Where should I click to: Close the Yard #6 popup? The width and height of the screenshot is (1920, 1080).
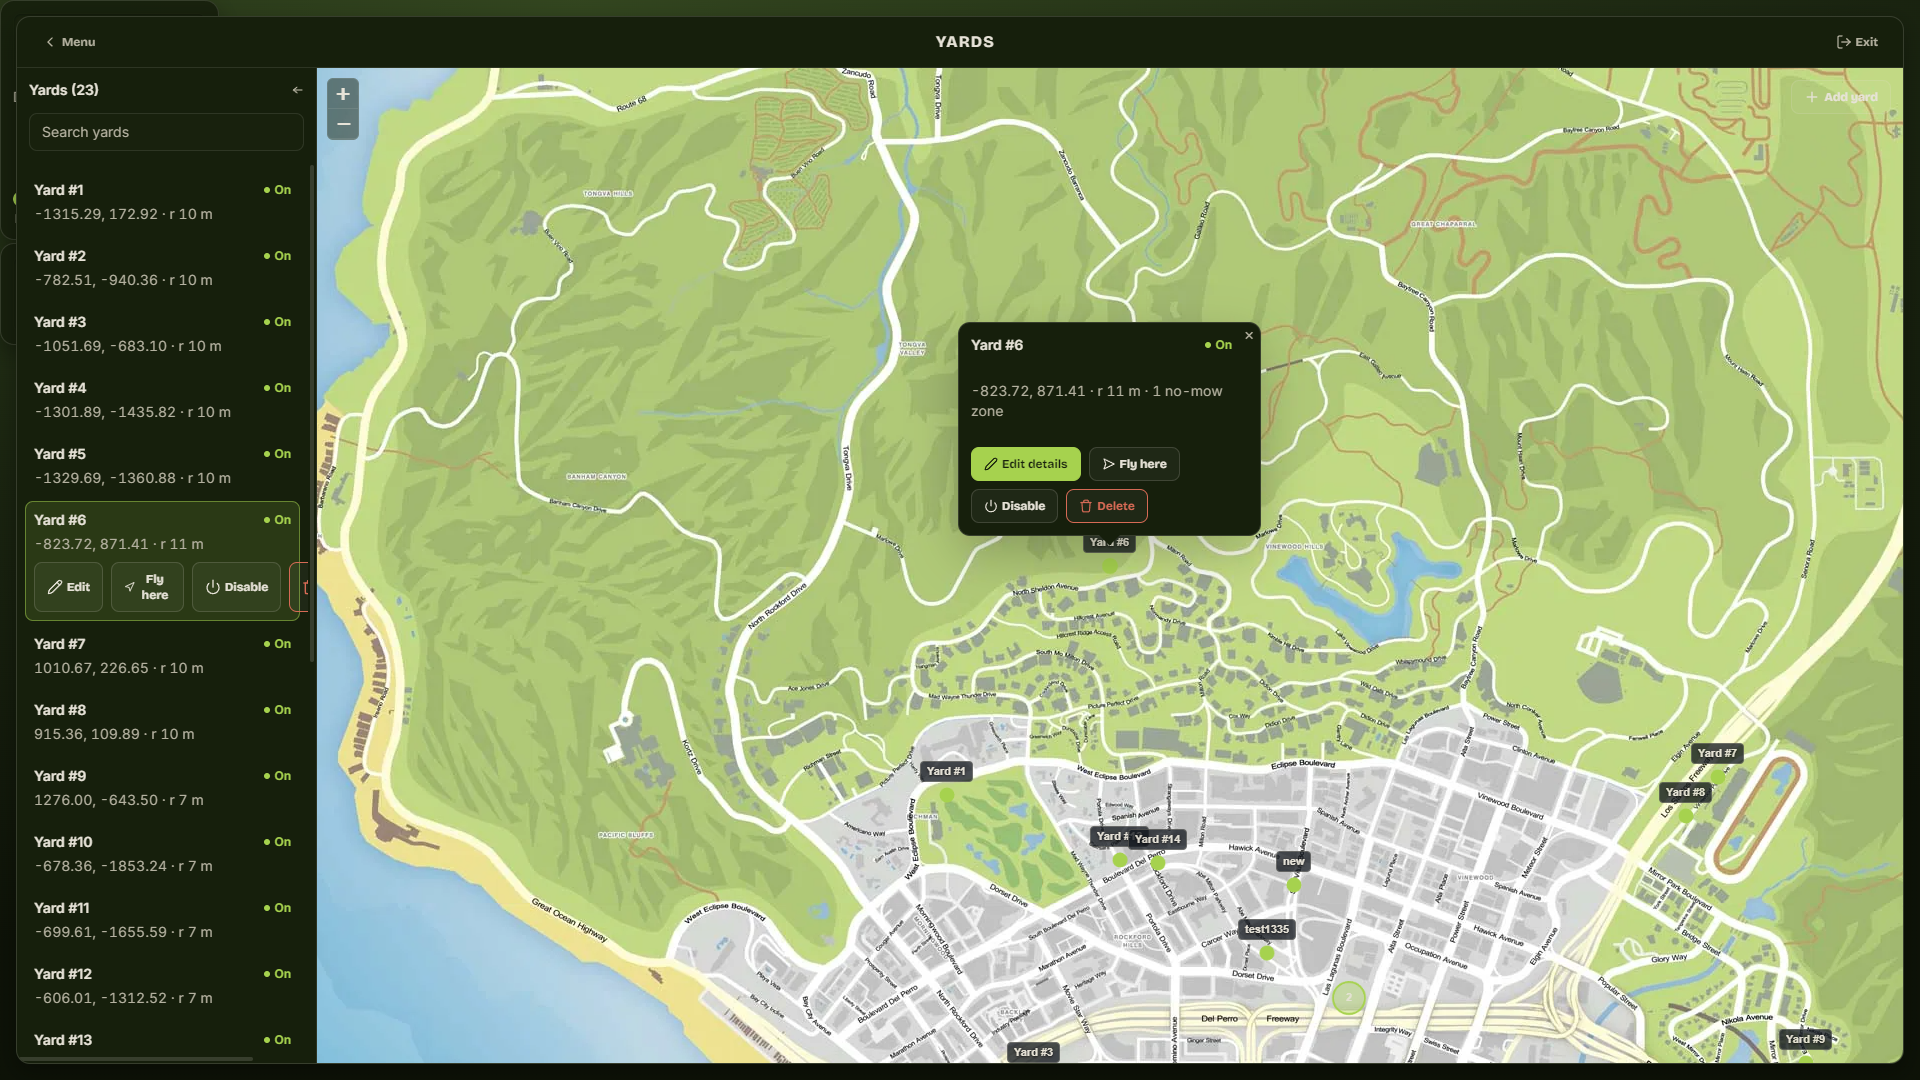click(1249, 336)
